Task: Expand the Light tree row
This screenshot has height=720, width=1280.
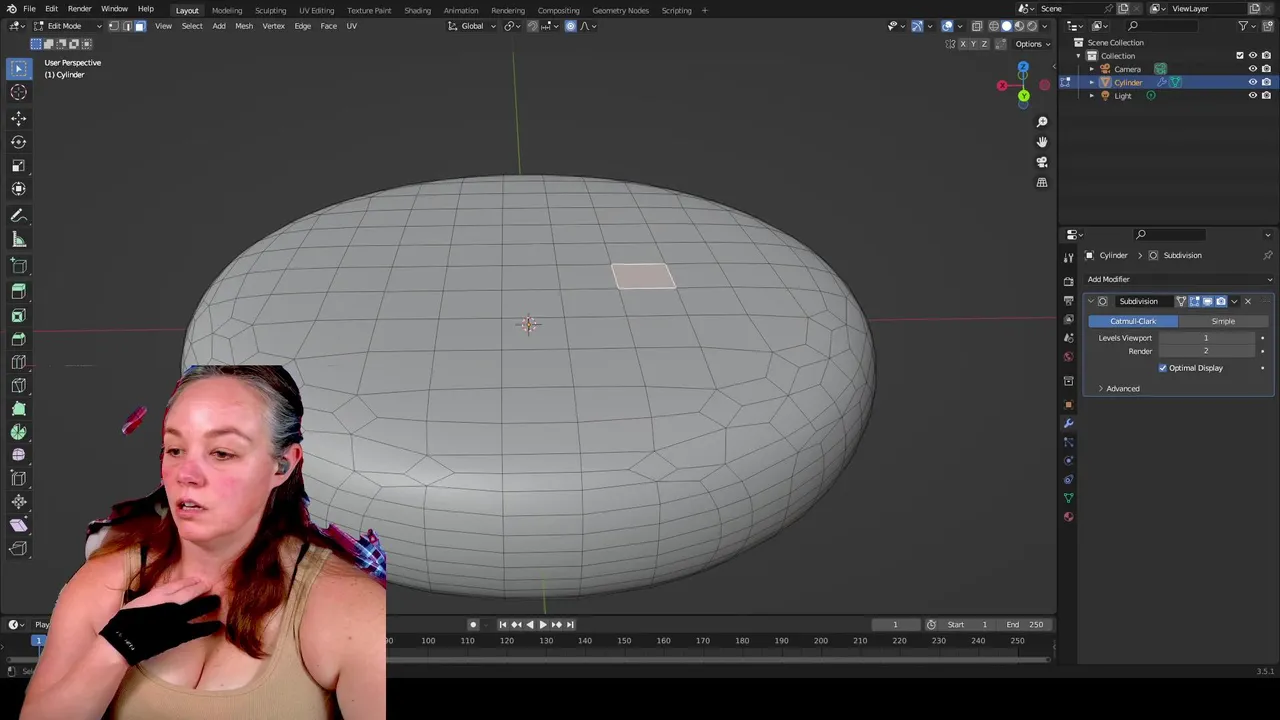Action: click(x=1091, y=96)
